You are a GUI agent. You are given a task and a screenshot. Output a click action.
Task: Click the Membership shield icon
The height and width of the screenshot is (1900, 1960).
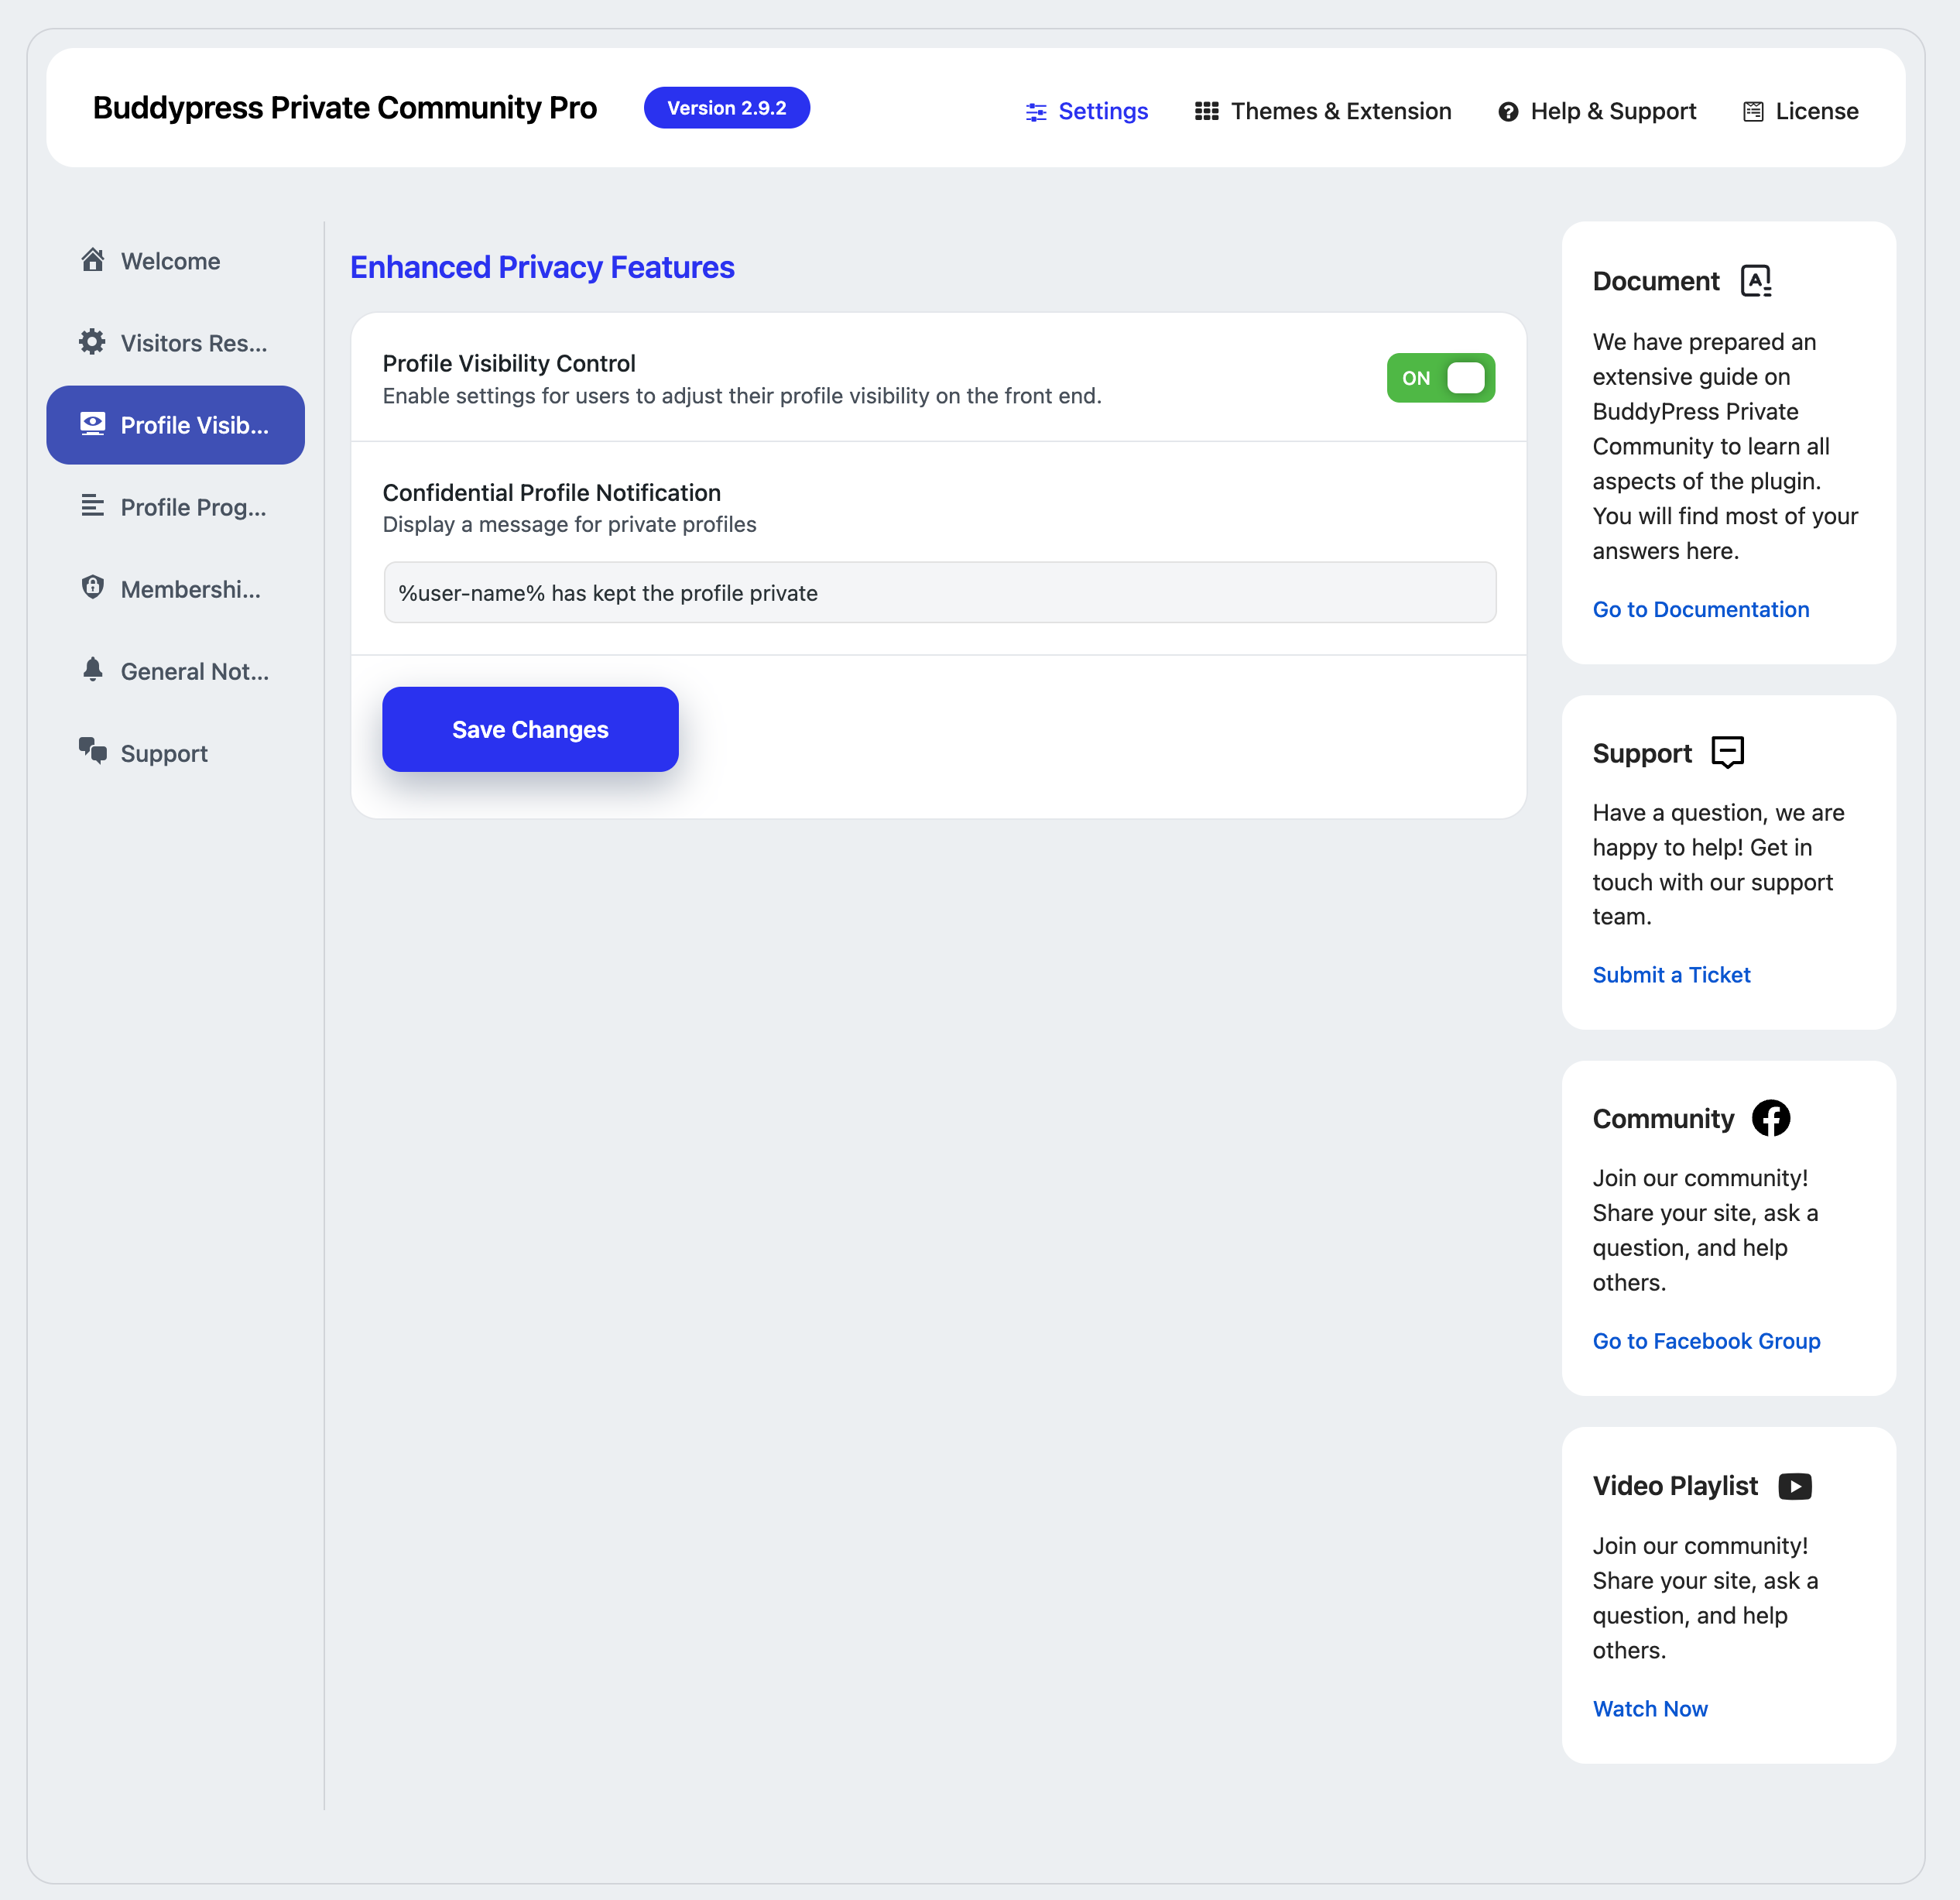click(x=93, y=588)
